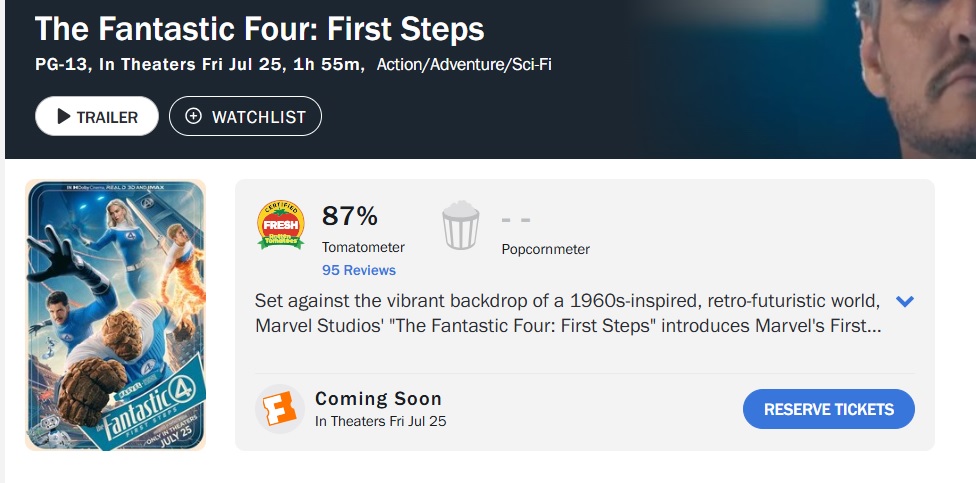
Task: Click "In Theaters Fri Jul 25" under Coming Soon
Action: (380, 421)
